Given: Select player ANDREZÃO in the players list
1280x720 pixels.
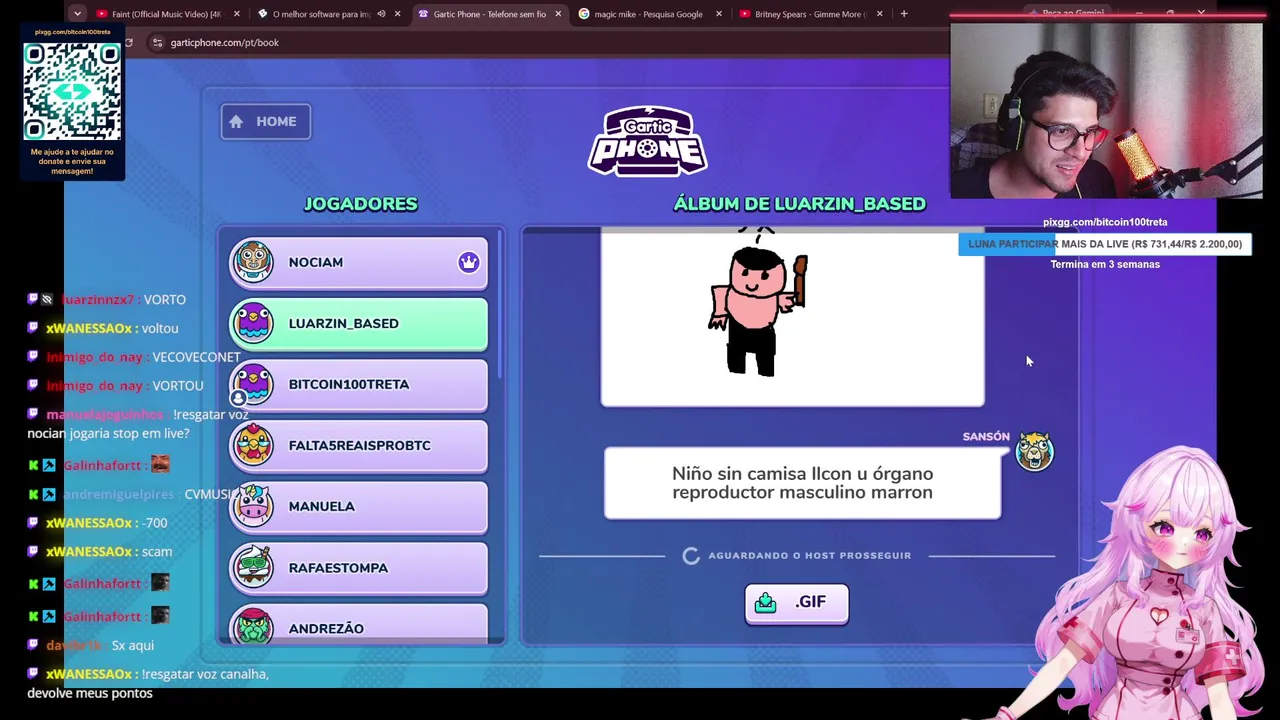Looking at the screenshot, I should tap(358, 625).
